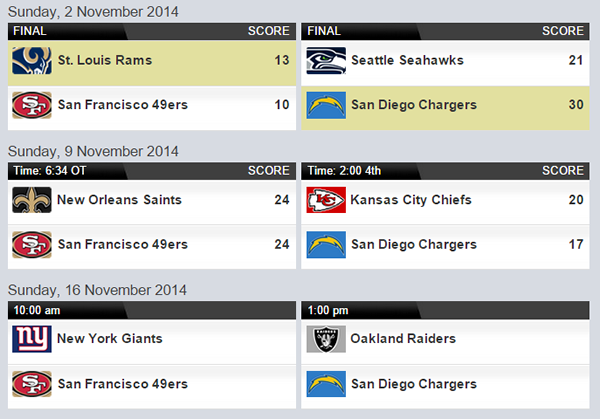Click the San Diego Chargers score of 30

[x=574, y=105]
